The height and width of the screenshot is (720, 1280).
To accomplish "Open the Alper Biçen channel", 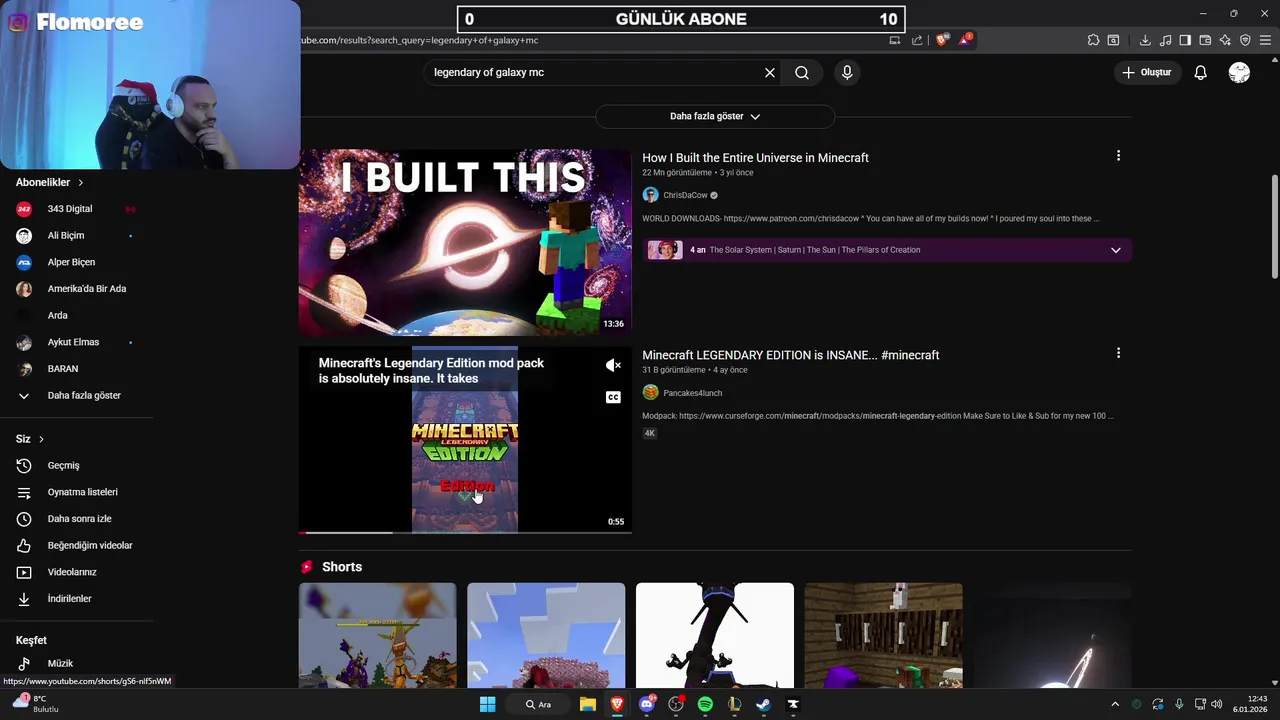I will point(77,262).
